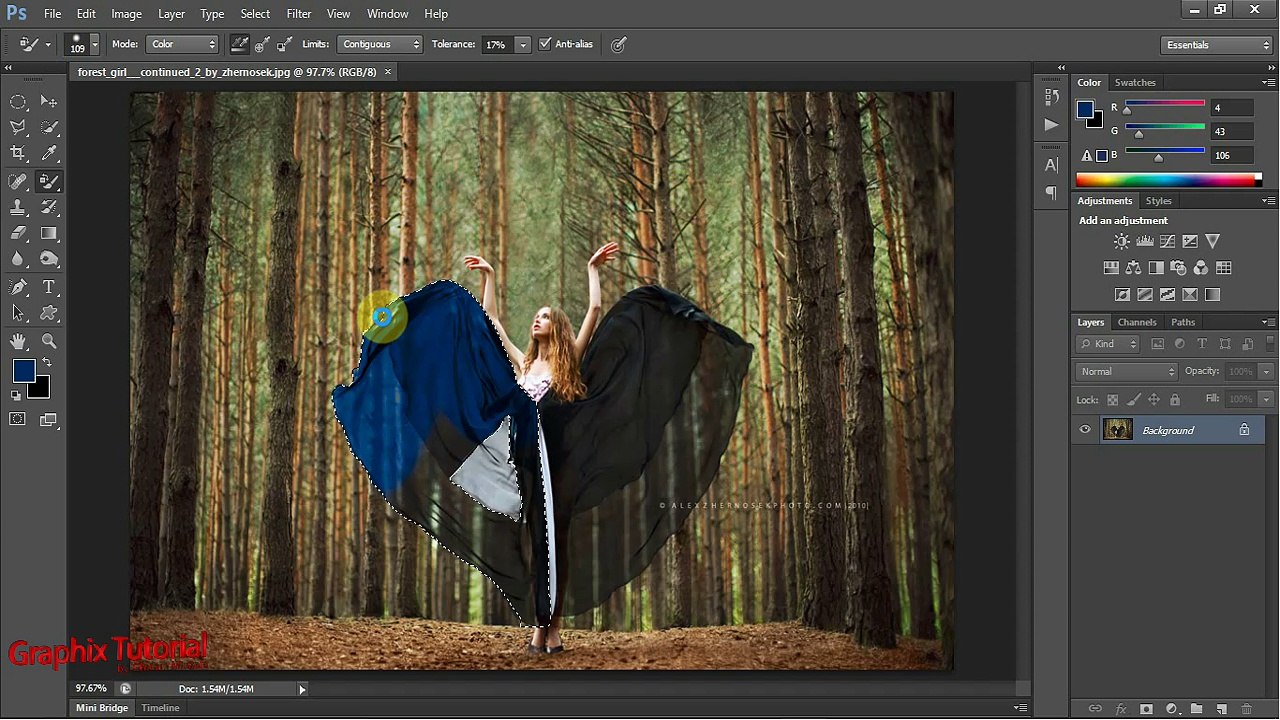Select the Hand tool

coord(18,341)
